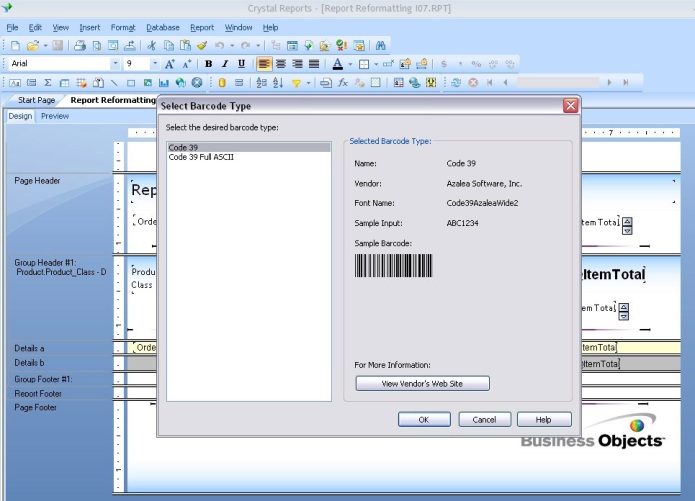Switch to the Preview tab
695x501 pixels.
(x=55, y=116)
